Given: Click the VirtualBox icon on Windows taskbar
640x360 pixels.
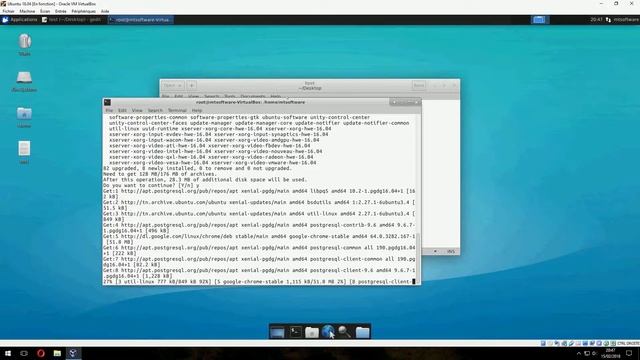Looking at the screenshot, I should (x=73, y=353).
